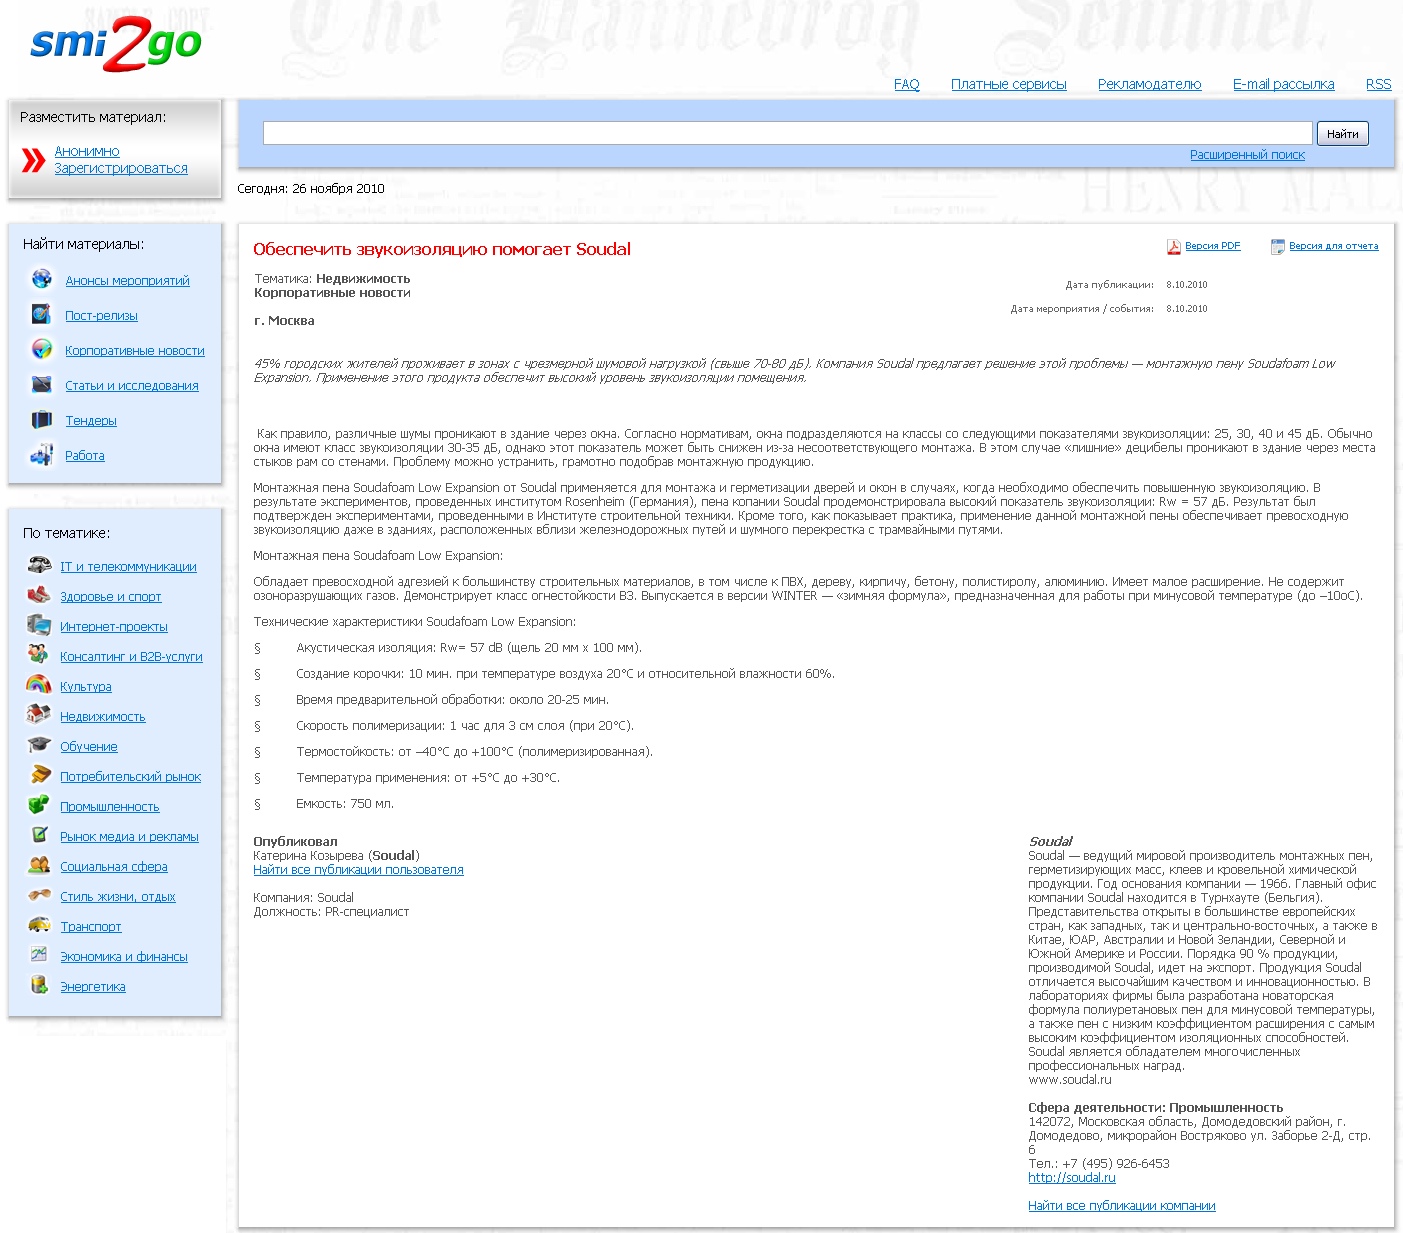The width and height of the screenshot is (1403, 1233).
Task: Click the telephone icon beside ИТ и телекоммуникации
Action: click(x=39, y=565)
